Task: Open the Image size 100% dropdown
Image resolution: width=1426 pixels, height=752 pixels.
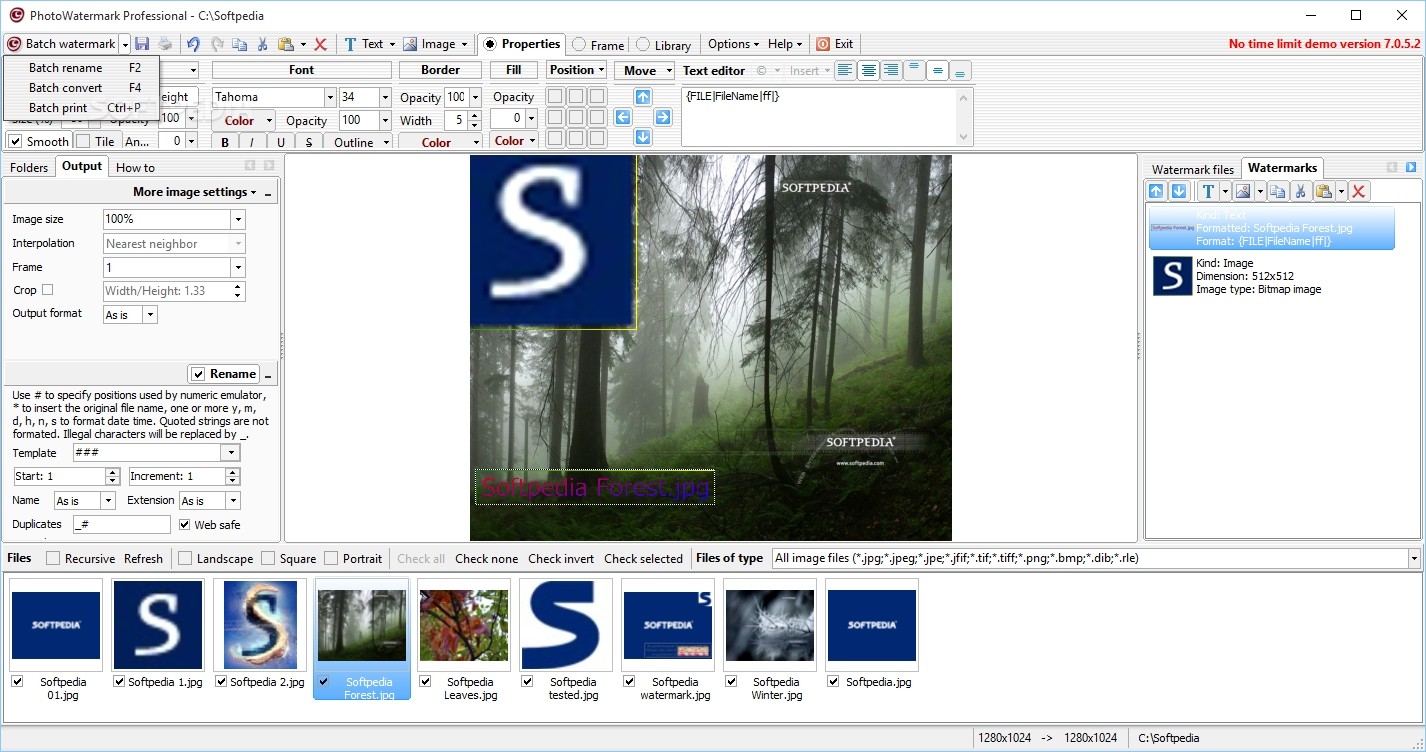Action: coord(238,219)
